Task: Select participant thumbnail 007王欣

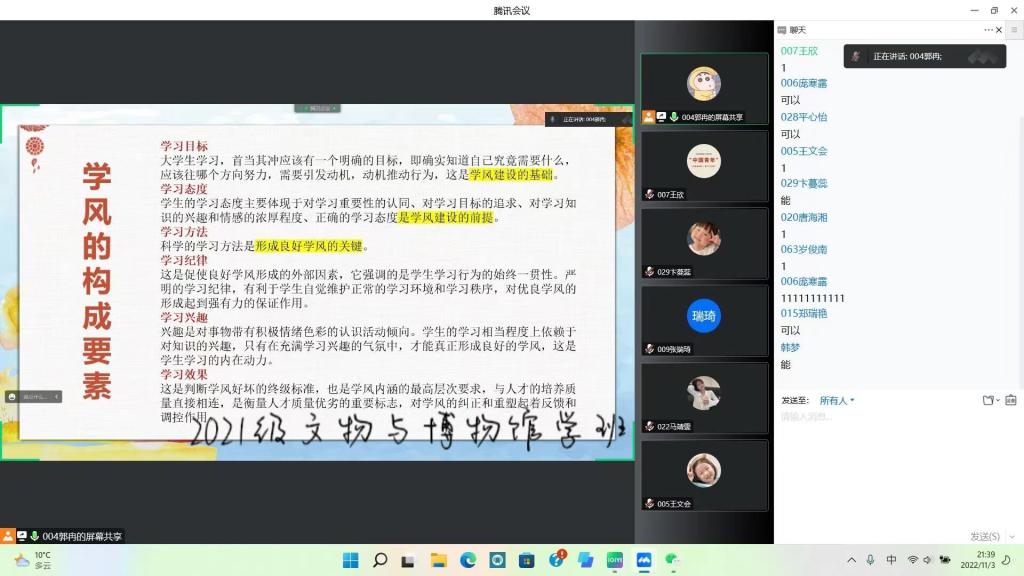Action: [x=704, y=166]
